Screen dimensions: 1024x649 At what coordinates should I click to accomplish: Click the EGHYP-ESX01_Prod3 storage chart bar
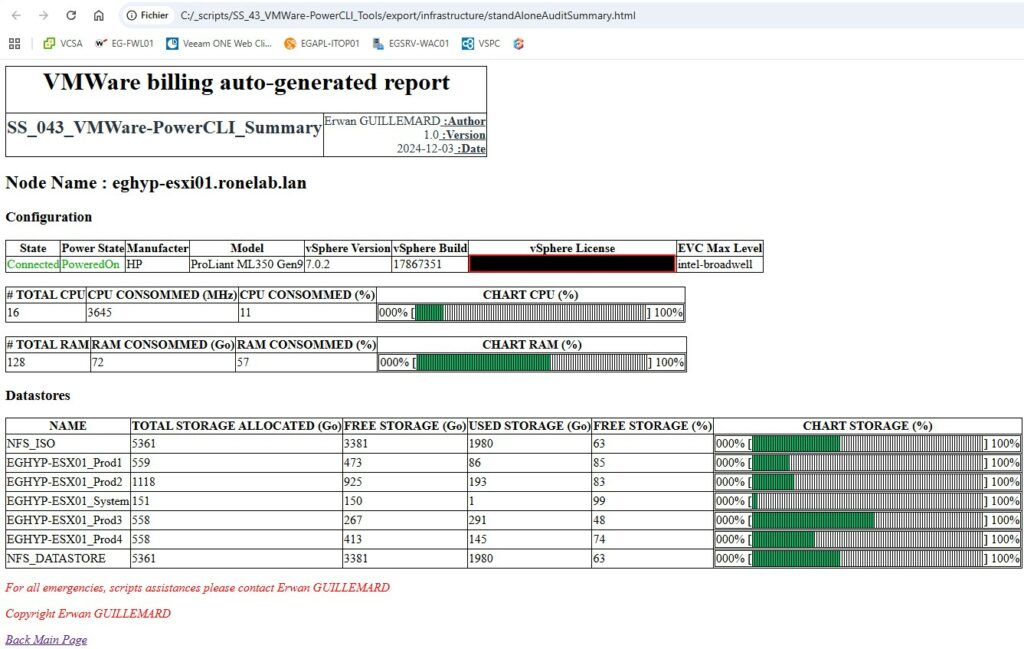pos(866,521)
